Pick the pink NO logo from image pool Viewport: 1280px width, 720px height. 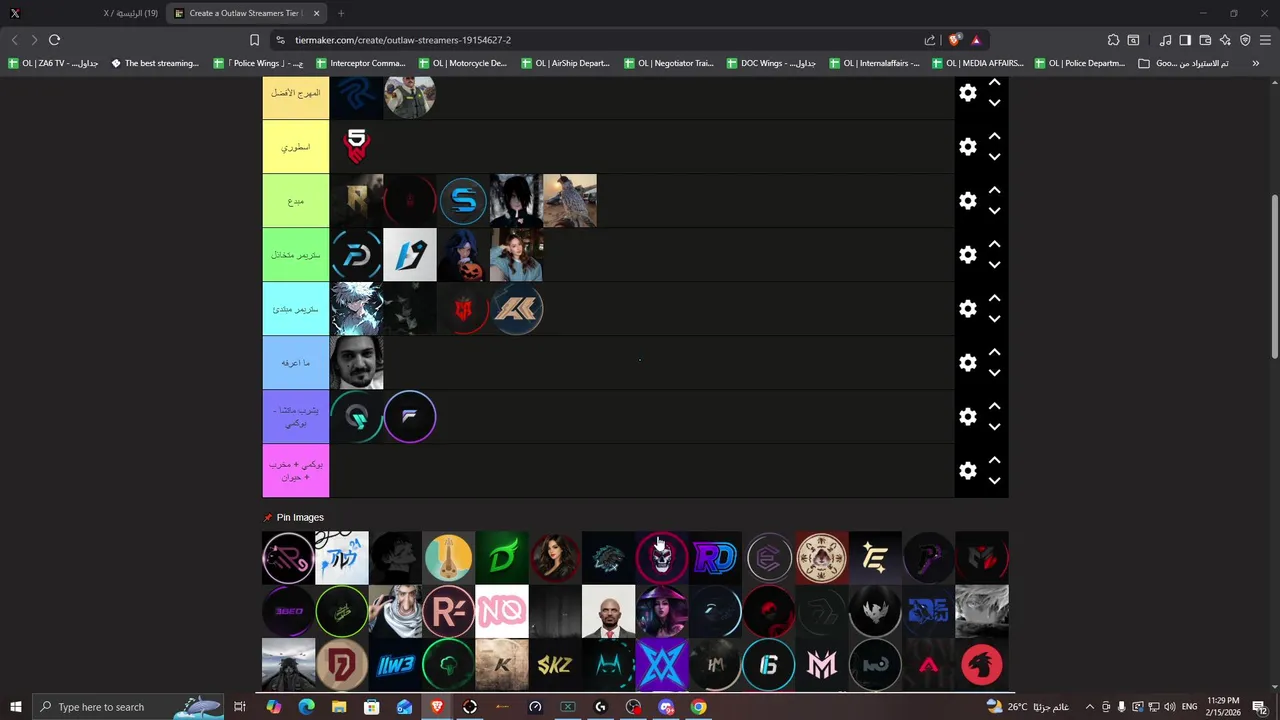tap(502, 612)
